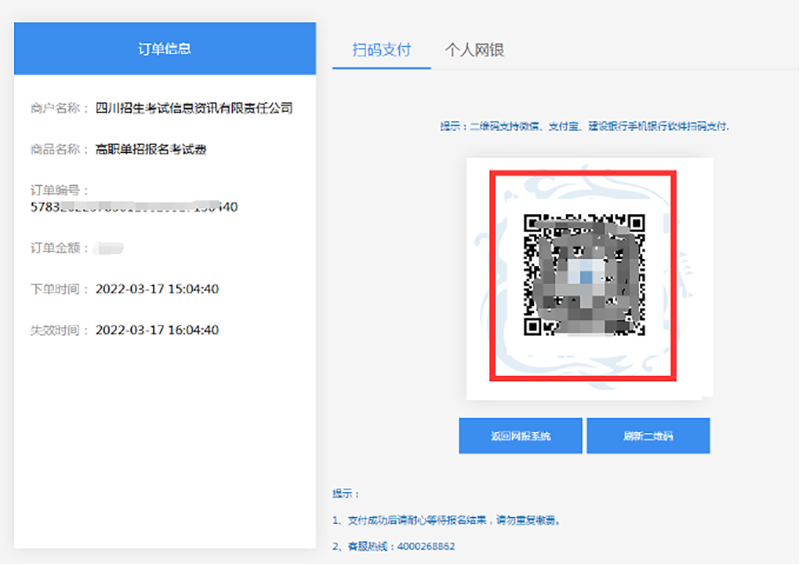Click the payment QR code image

point(584,275)
